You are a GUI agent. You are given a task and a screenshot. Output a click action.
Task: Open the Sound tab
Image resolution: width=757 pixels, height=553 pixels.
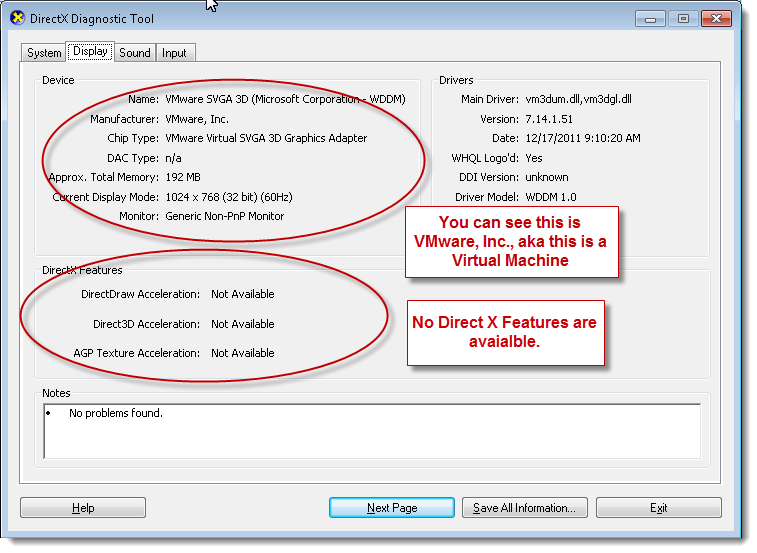tap(135, 53)
